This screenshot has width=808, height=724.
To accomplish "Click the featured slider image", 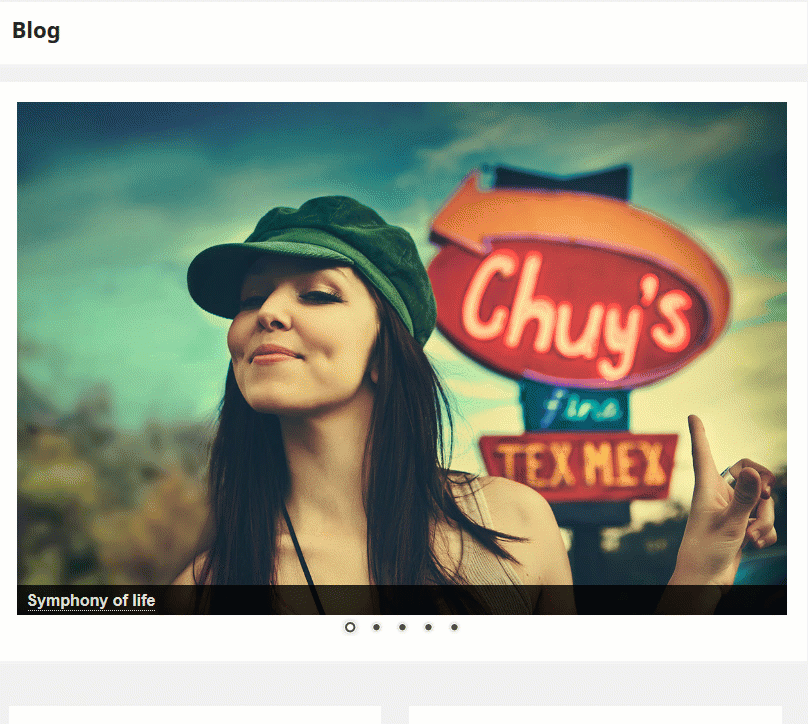I will (402, 358).
